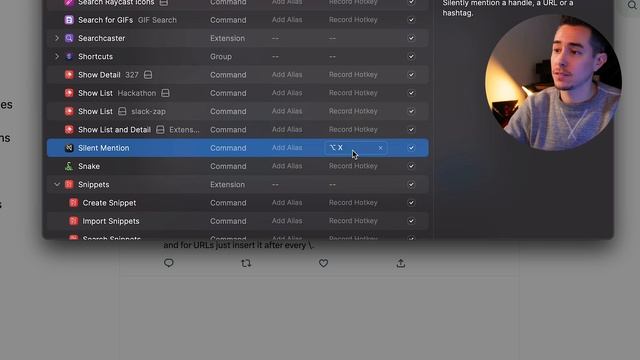Click the Search for GIFs extension icon
Image resolution: width=640 pixels, height=360 pixels.
pyautogui.click(x=69, y=20)
